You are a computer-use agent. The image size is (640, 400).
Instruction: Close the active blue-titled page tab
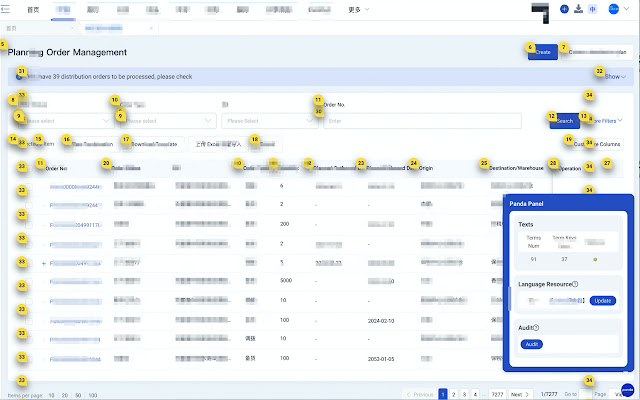coord(151,28)
